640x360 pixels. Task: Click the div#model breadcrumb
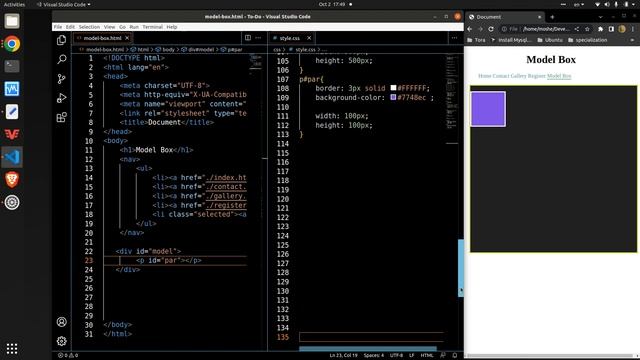198,49
